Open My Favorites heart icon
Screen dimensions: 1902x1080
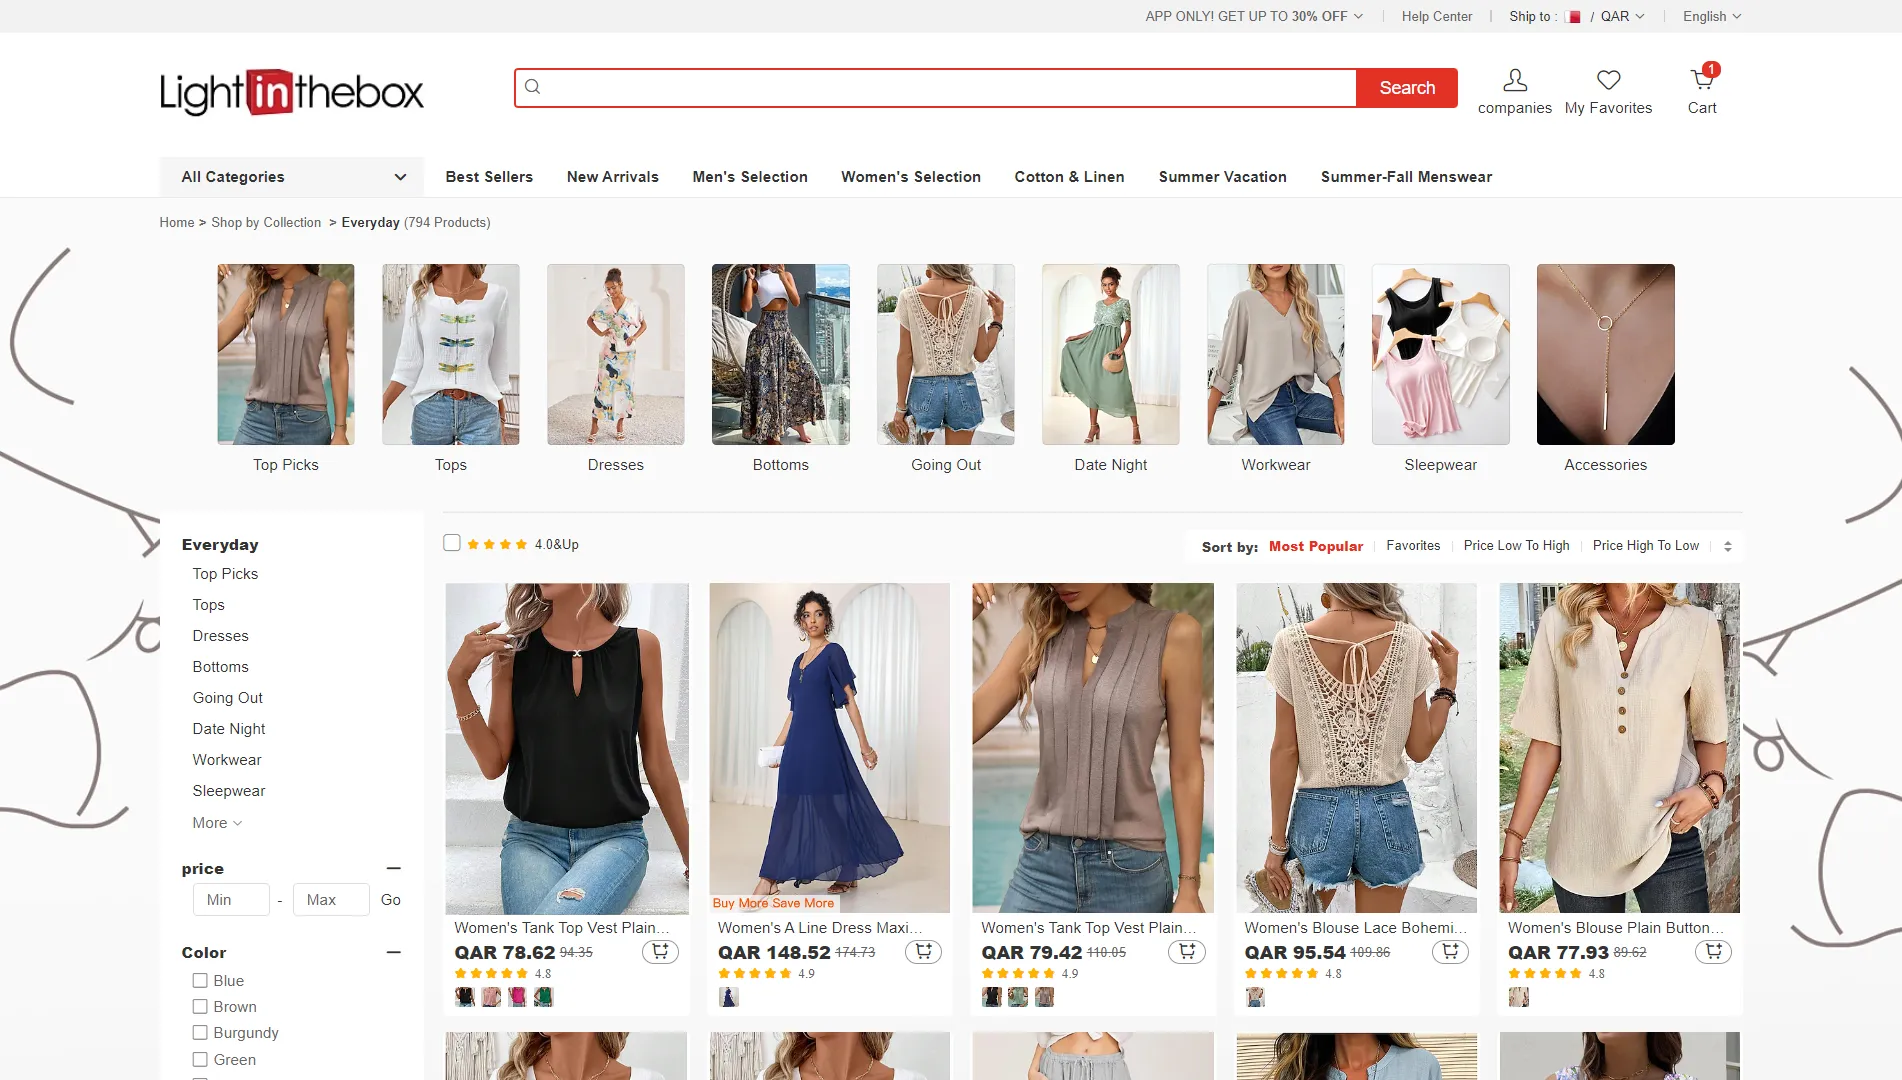(1608, 80)
